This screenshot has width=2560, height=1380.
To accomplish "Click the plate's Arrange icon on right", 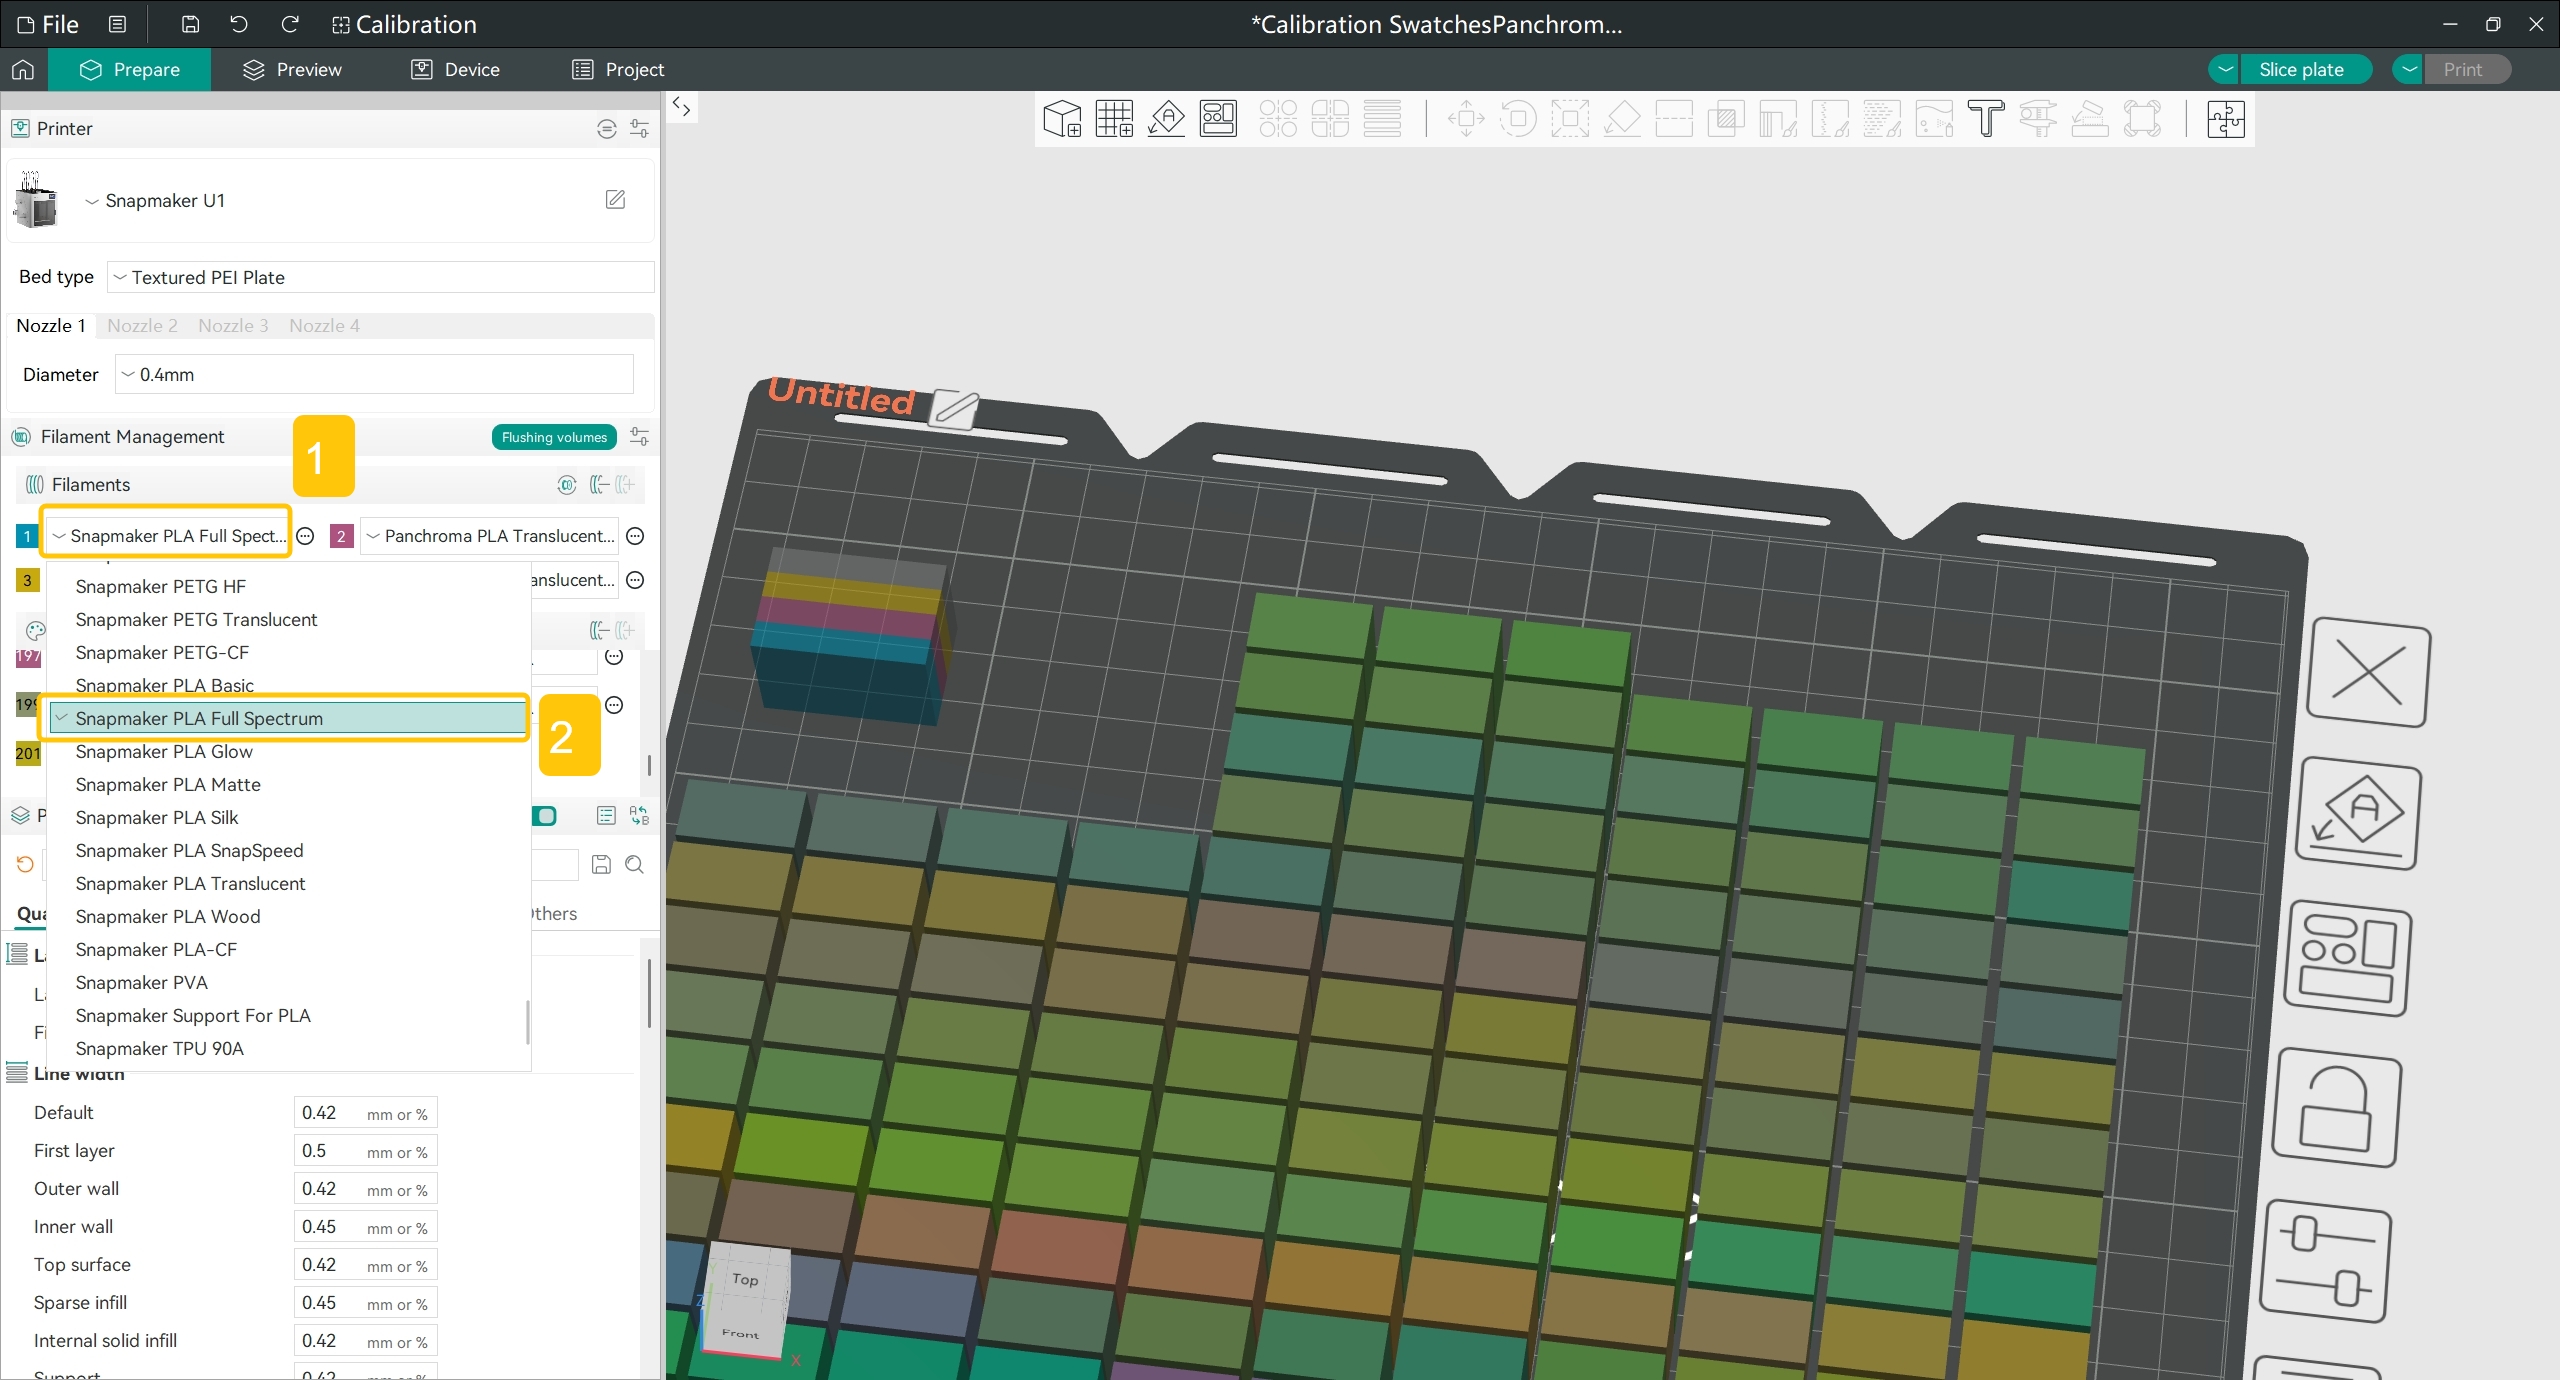I will [x=2348, y=958].
